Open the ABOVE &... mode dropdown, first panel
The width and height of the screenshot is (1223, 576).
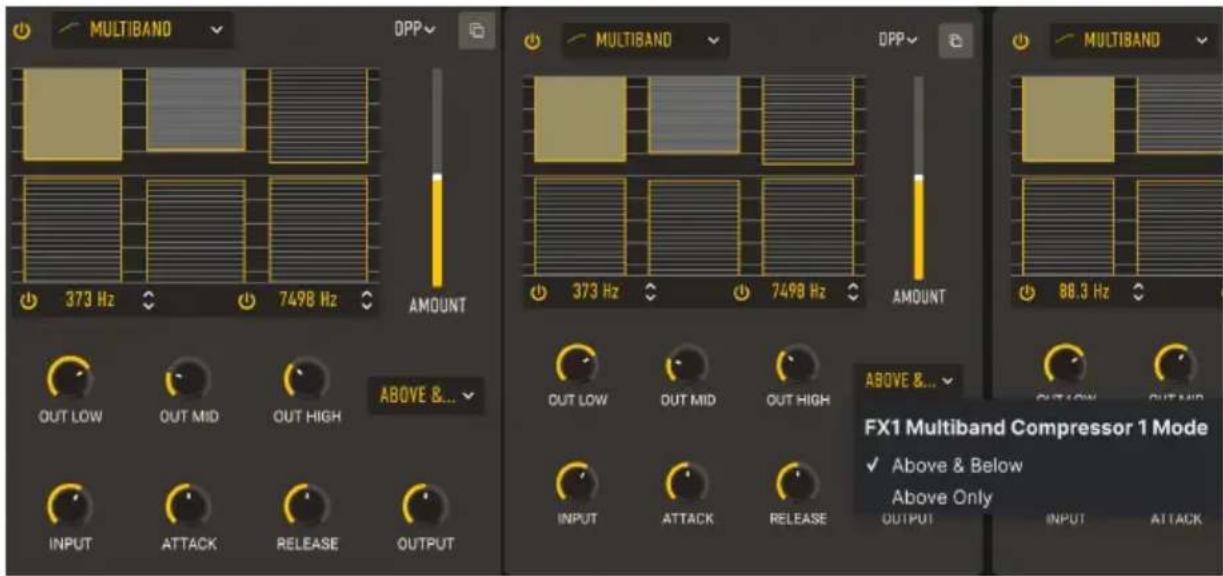point(426,396)
